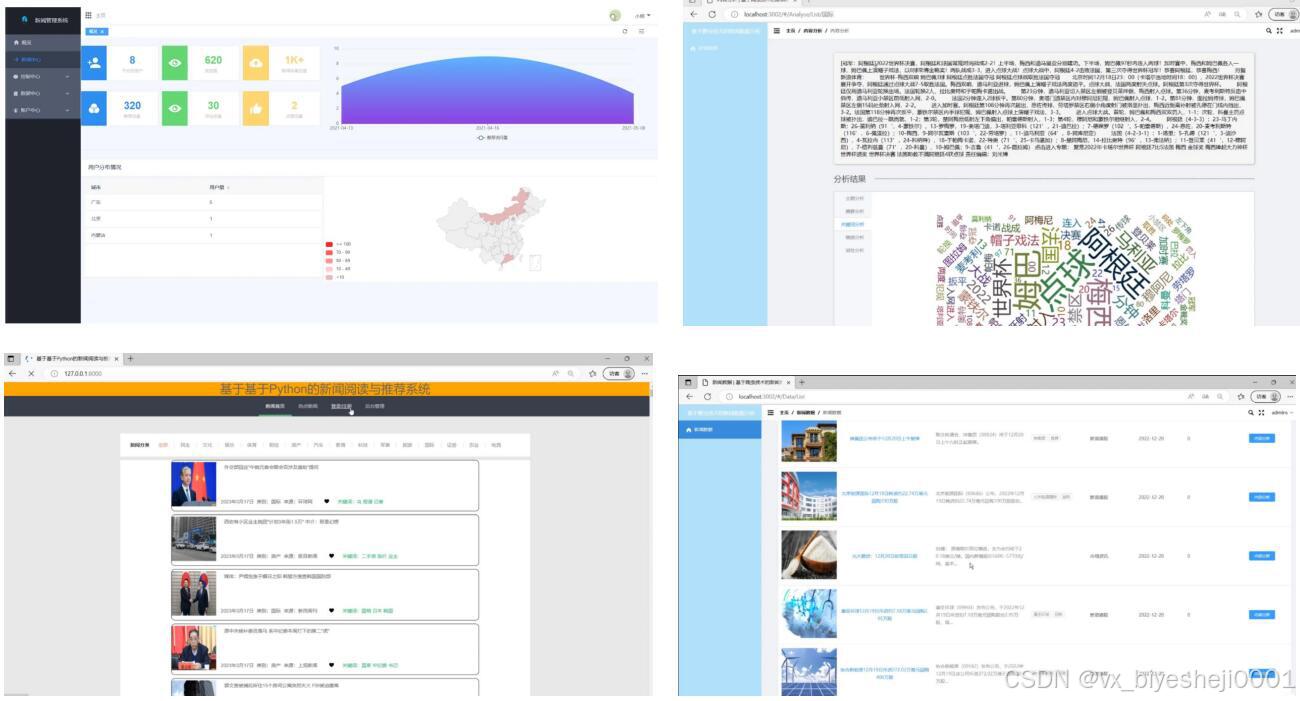This screenshot has width=1300, height=701.
Task: Click the user avatar in the dashboard top right
Action: click(614, 16)
